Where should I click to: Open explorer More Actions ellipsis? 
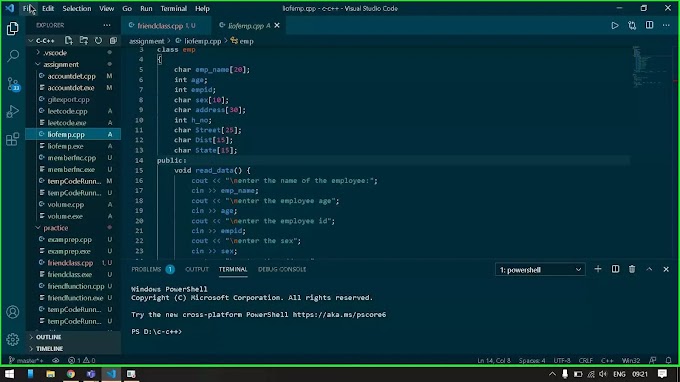click(107, 25)
